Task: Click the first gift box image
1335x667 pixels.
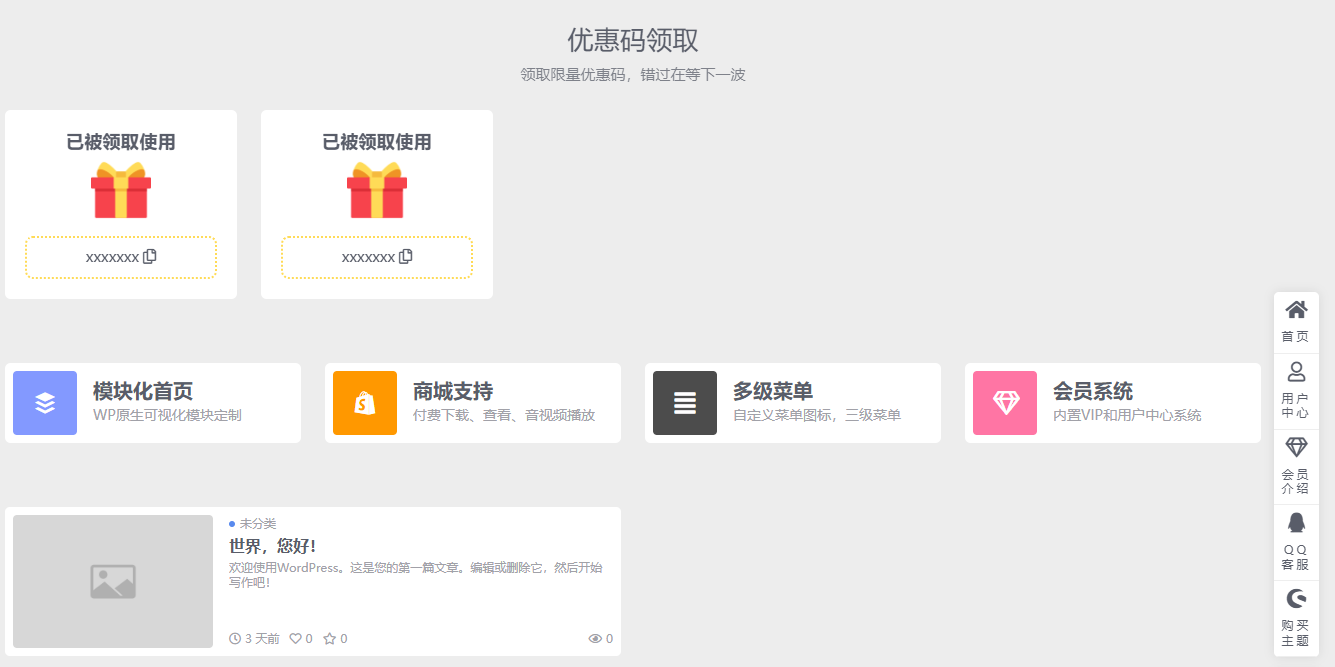Action: click(x=121, y=191)
